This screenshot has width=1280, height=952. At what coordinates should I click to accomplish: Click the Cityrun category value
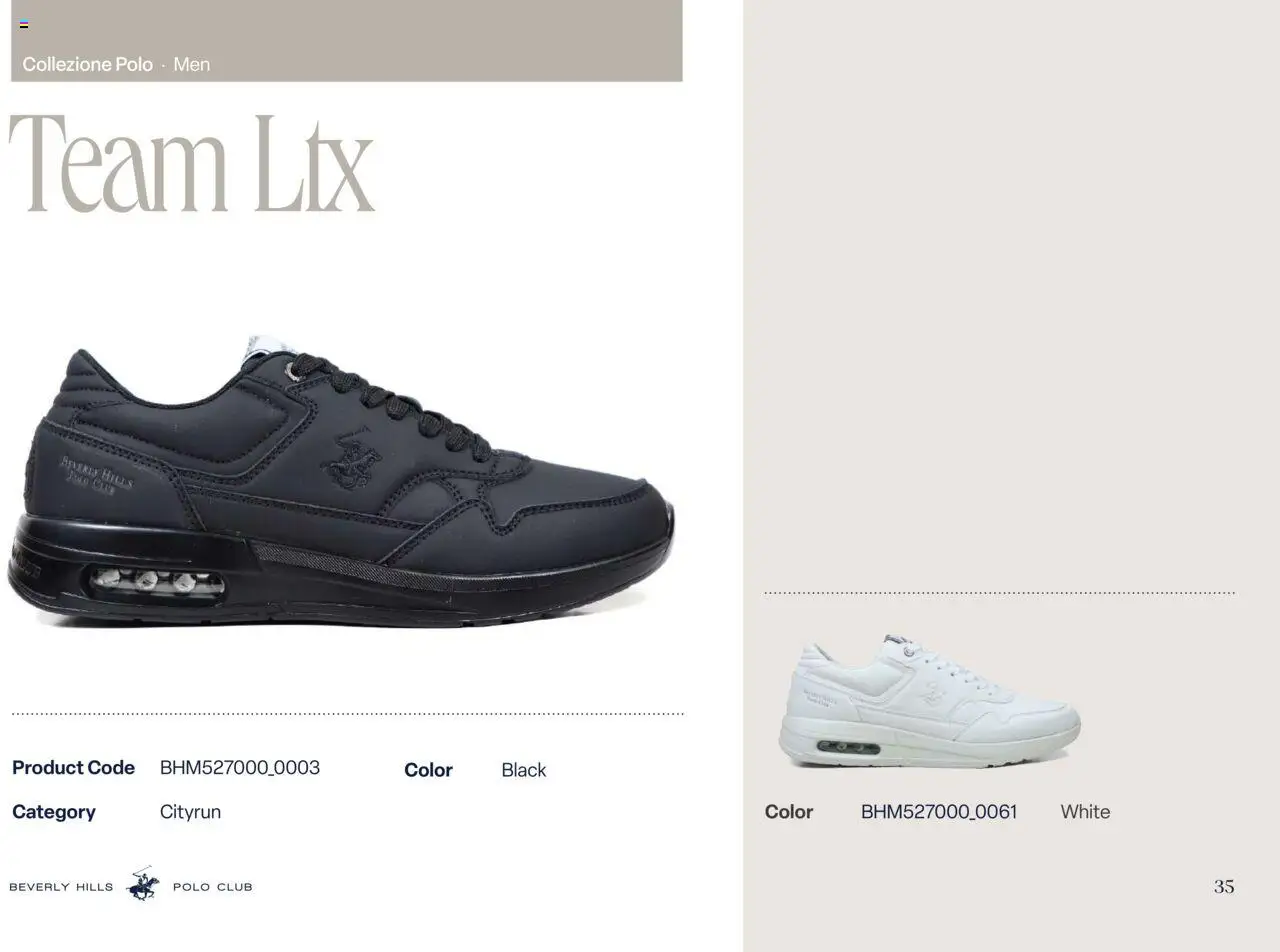[x=190, y=812]
